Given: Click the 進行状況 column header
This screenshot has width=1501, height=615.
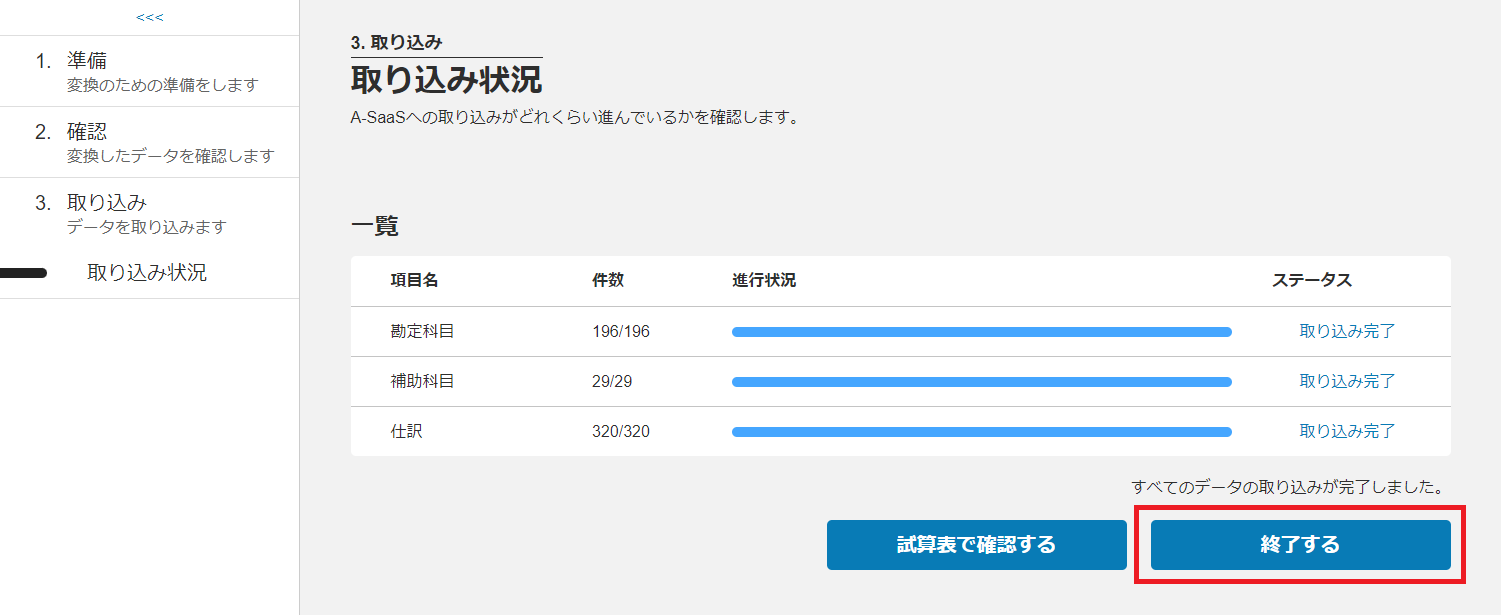Looking at the screenshot, I should point(764,280).
